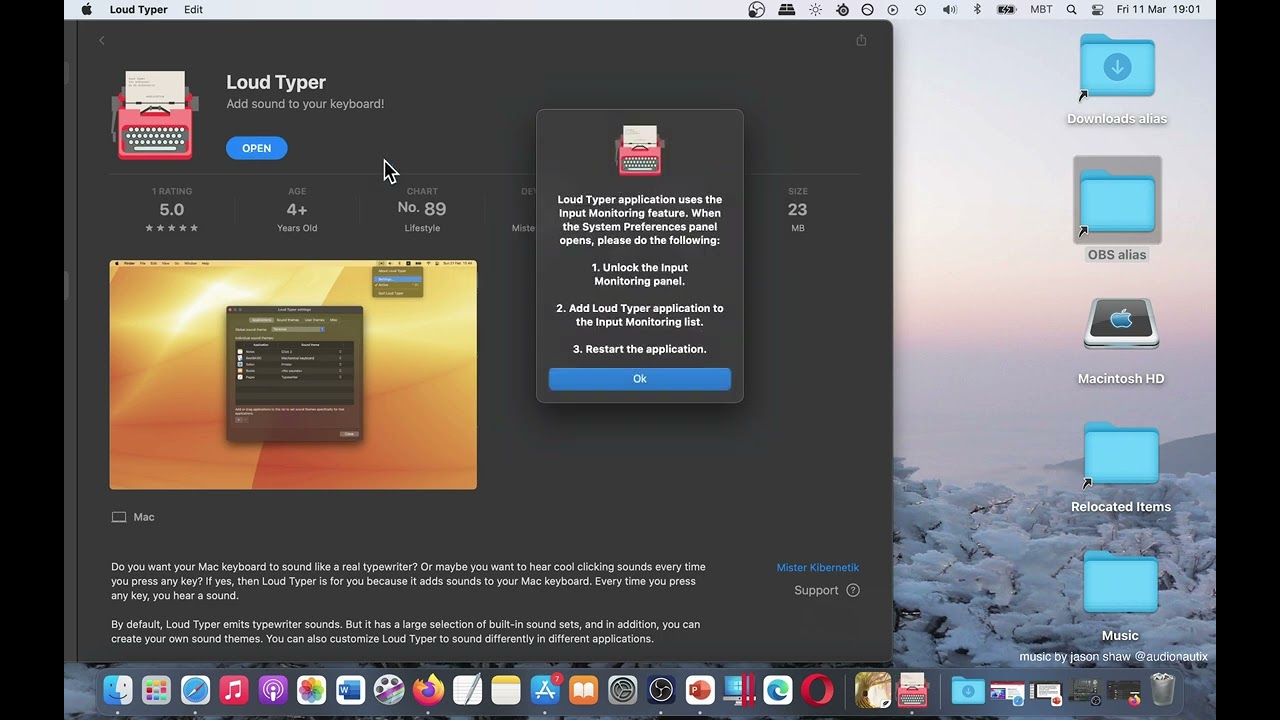Image resolution: width=1280 pixels, height=720 pixels.
Task: Open the Music app from the Dock
Action: point(234,690)
